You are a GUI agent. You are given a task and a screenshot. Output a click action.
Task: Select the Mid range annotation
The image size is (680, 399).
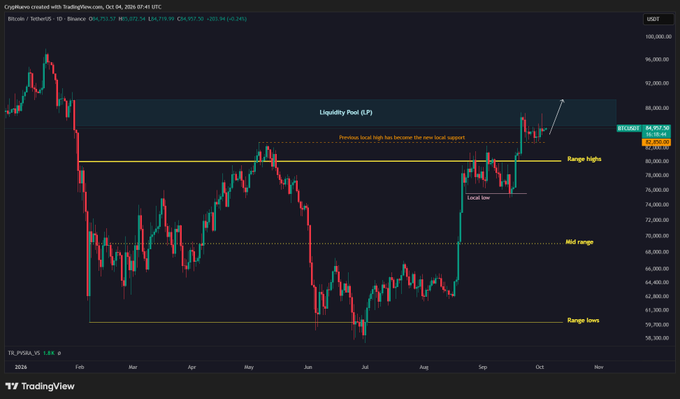pyautogui.click(x=579, y=242)
